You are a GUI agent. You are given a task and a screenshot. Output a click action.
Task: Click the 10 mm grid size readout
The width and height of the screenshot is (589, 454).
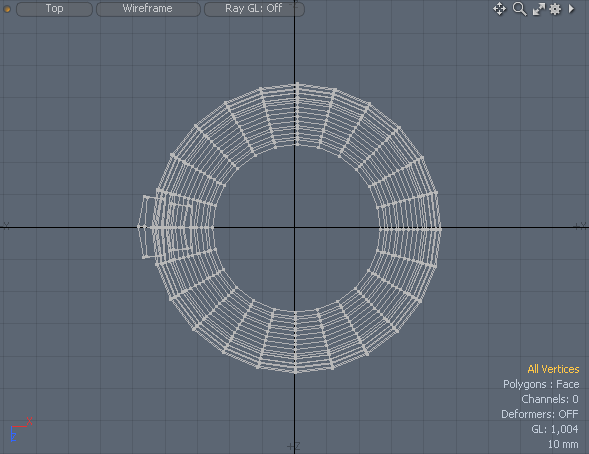563,444
